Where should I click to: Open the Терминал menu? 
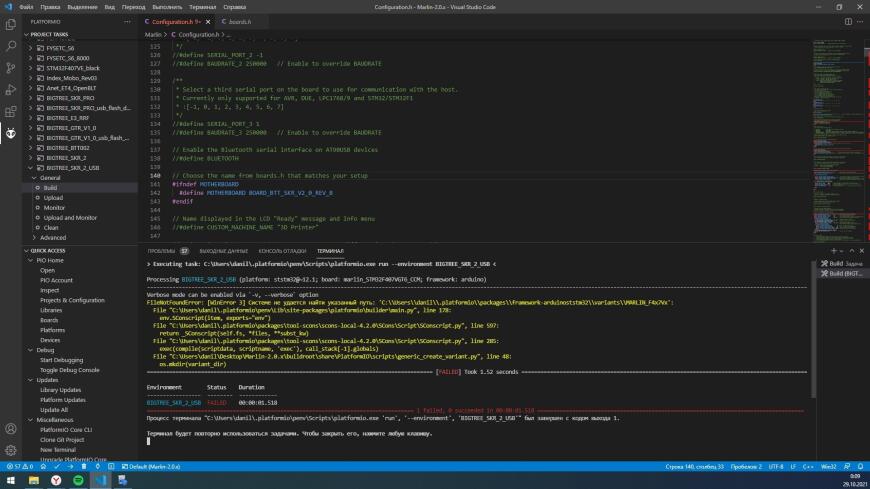click(203, 7)
